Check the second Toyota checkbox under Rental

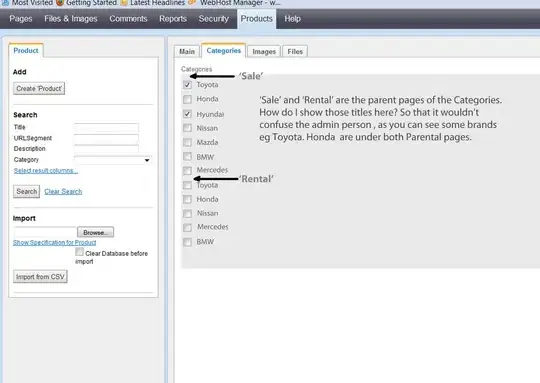(x=187, y=185)
